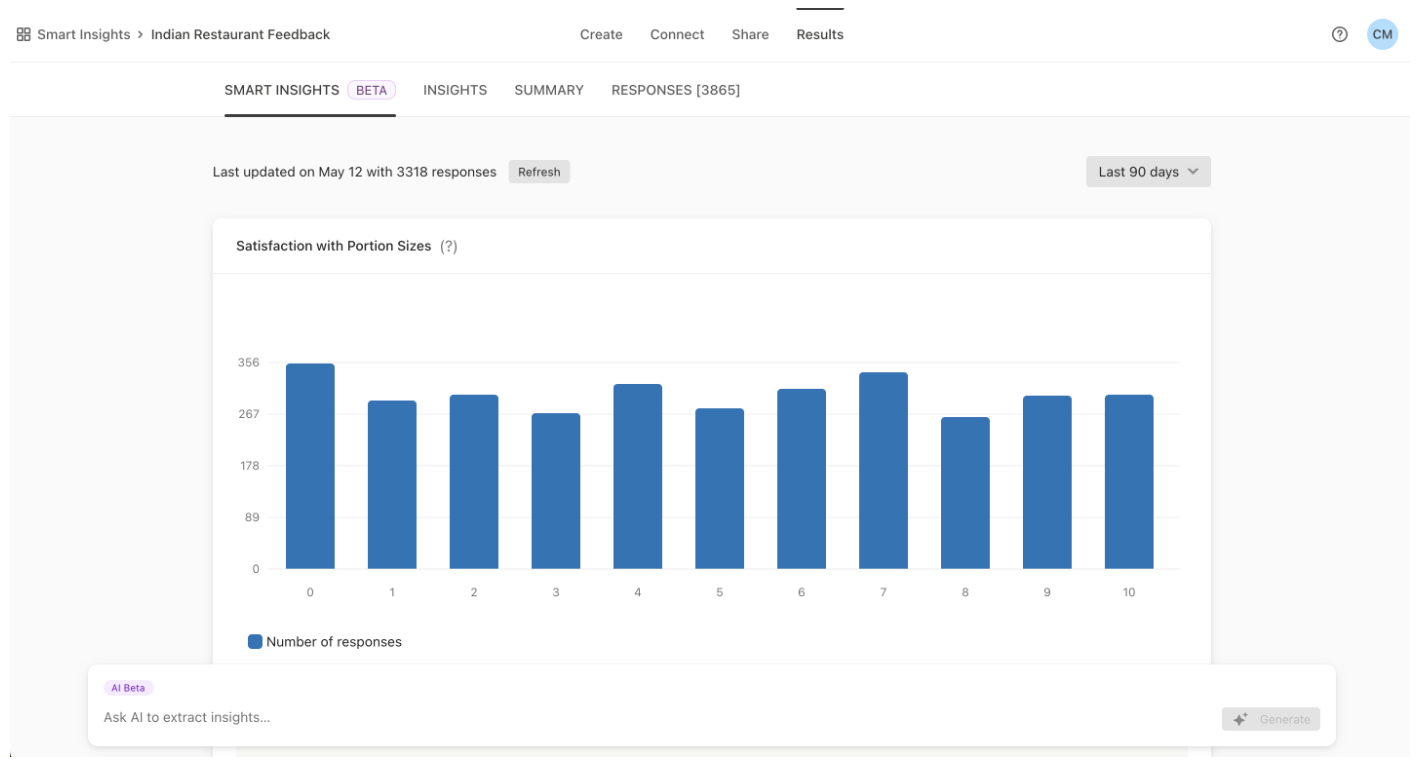Click the chart bar for score 1
This screenshot has height=764, width=1422.
click(392, 485)
